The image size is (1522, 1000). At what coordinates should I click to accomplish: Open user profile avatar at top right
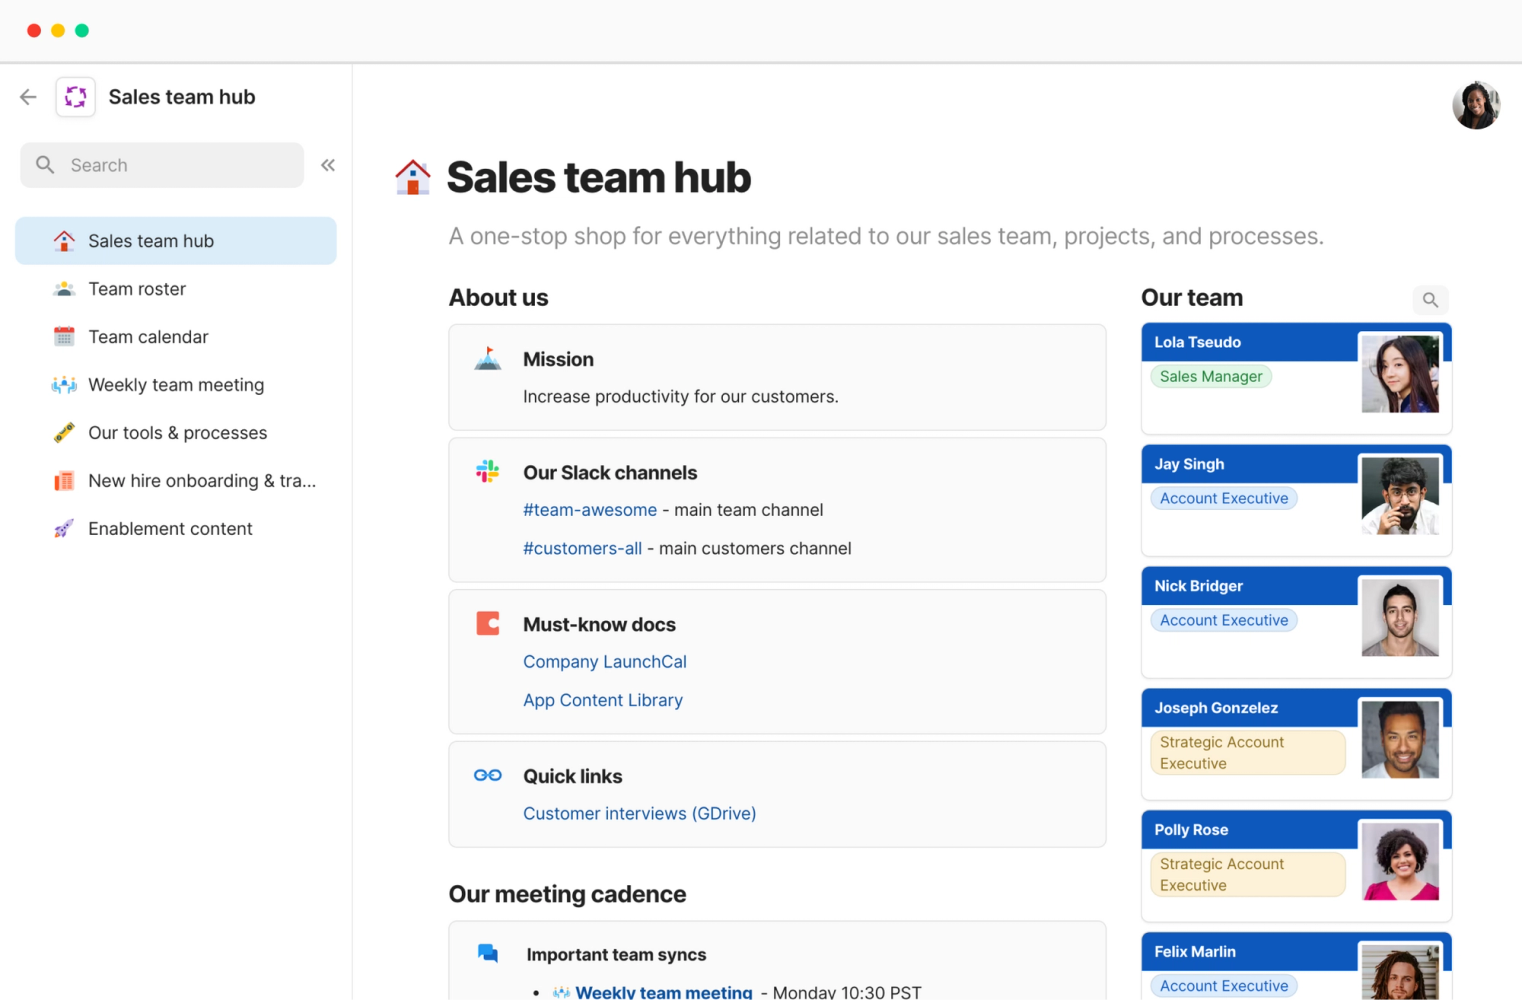pyautogui.click(x=1476, y=105)
